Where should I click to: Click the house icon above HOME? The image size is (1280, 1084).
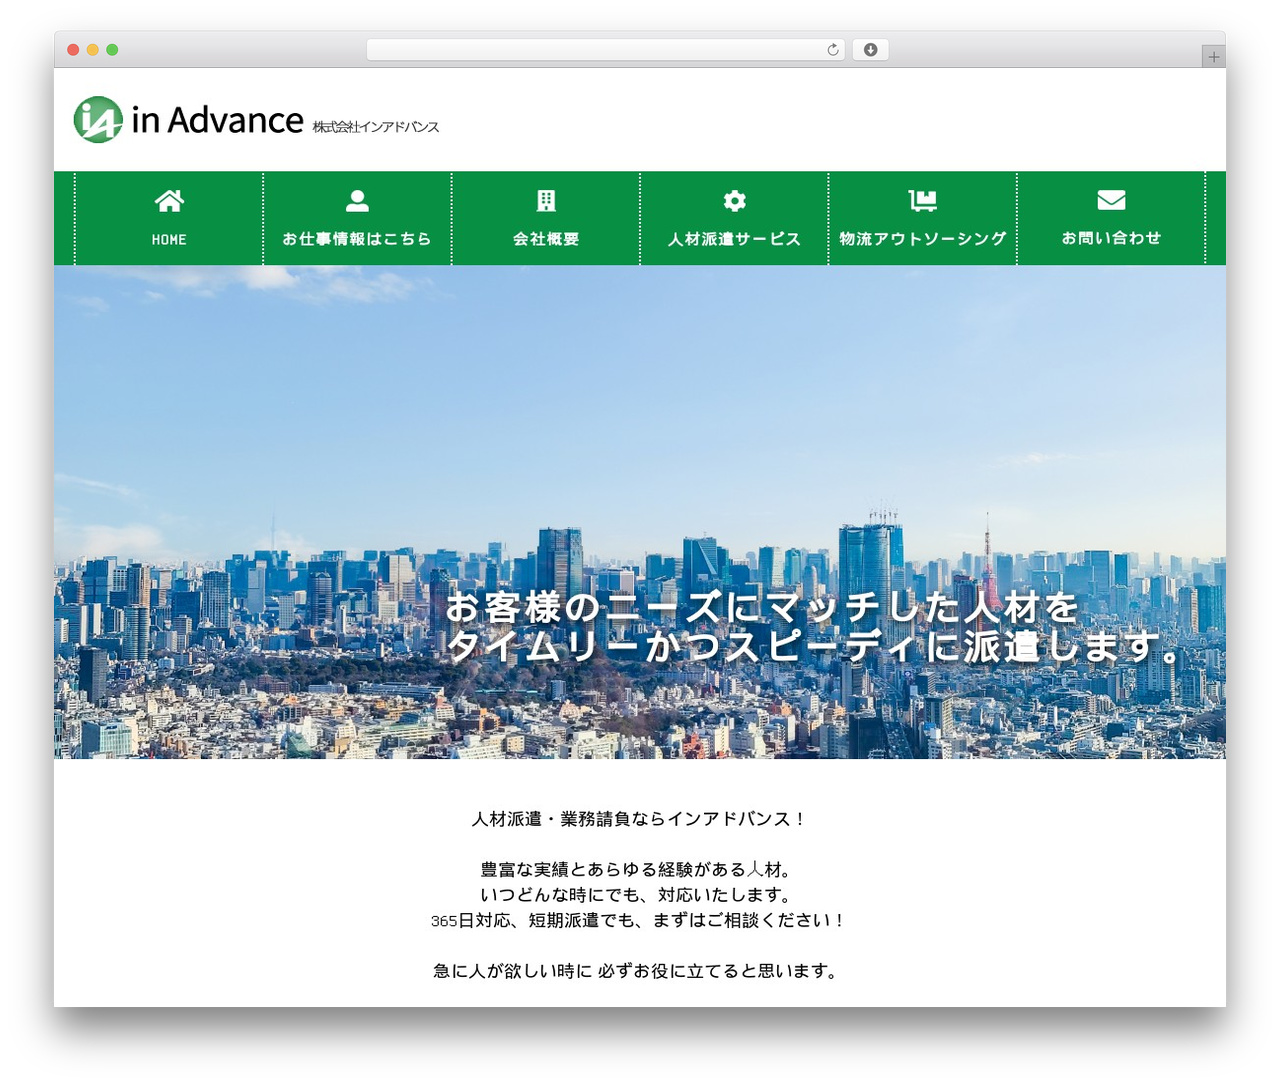(169, 201)
